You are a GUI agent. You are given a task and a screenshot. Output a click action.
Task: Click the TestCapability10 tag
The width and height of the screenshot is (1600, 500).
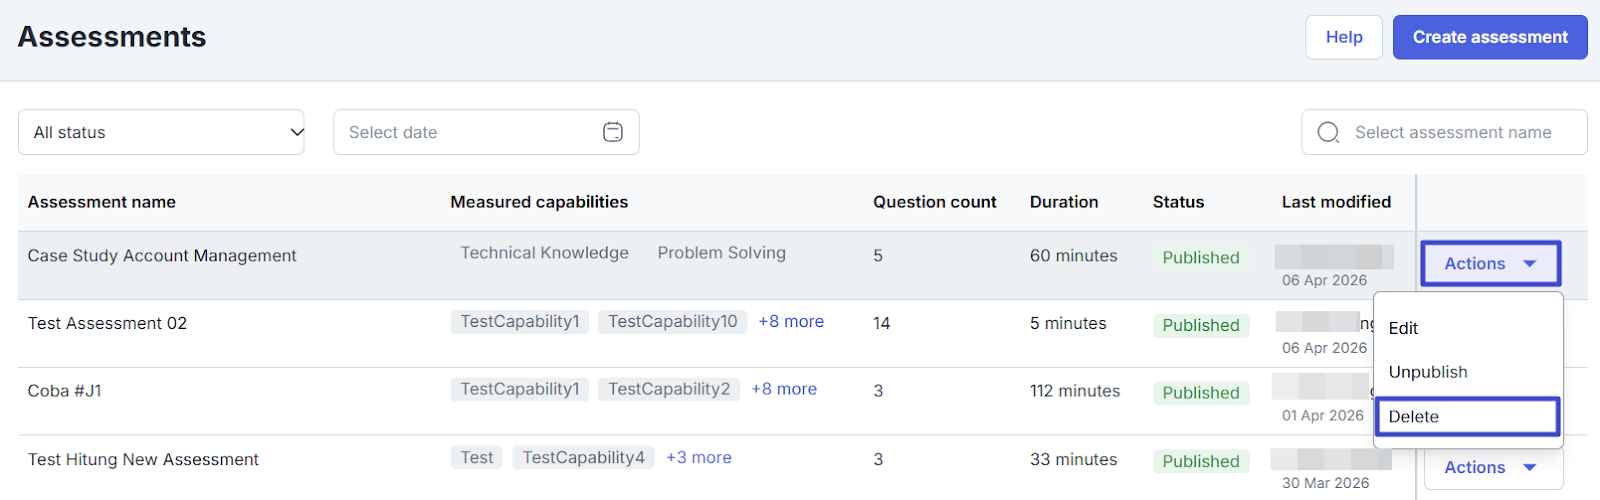672,322
